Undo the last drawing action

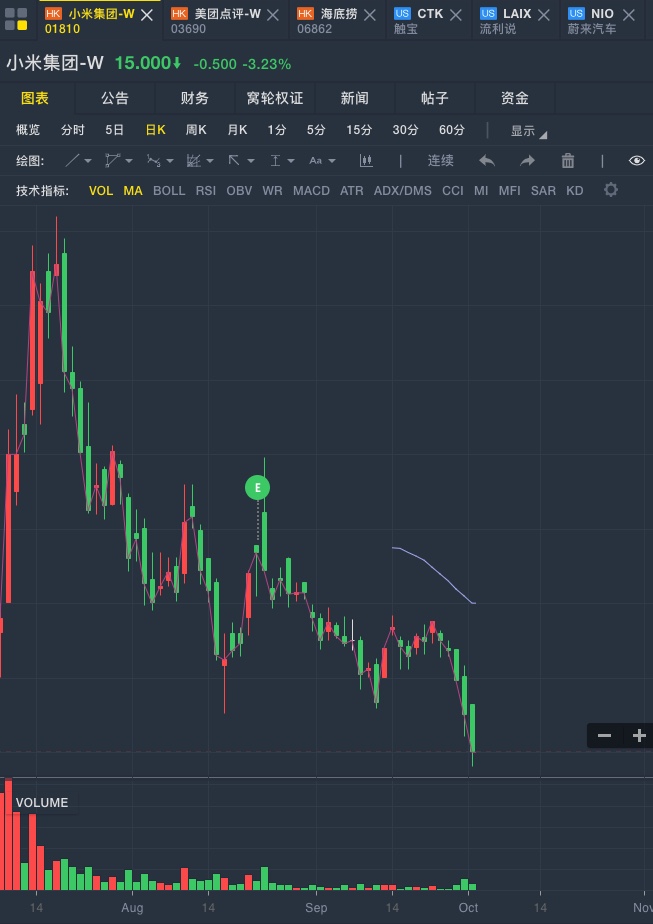487,160
